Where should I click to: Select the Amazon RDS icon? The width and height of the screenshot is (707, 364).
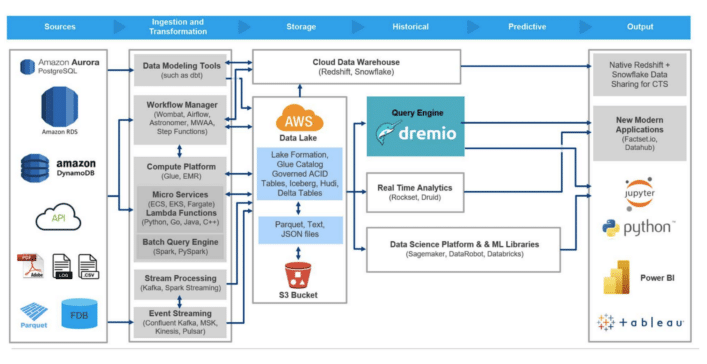coord(60,106)
